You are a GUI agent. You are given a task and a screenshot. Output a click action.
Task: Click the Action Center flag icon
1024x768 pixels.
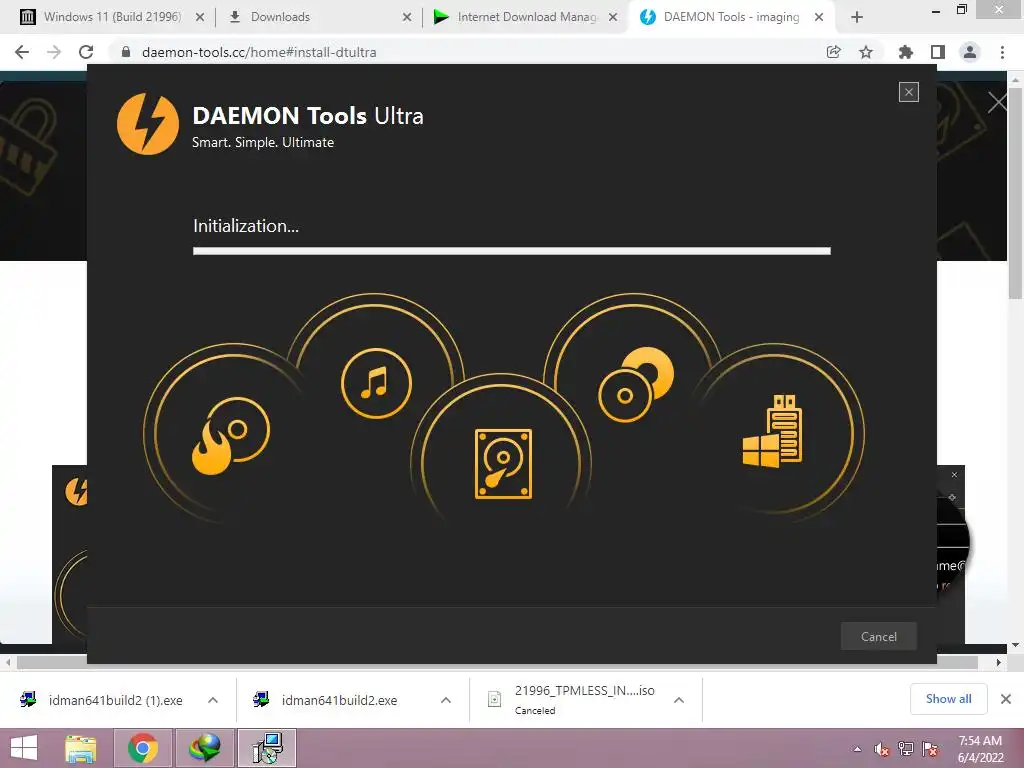click(x=930, y=750)
